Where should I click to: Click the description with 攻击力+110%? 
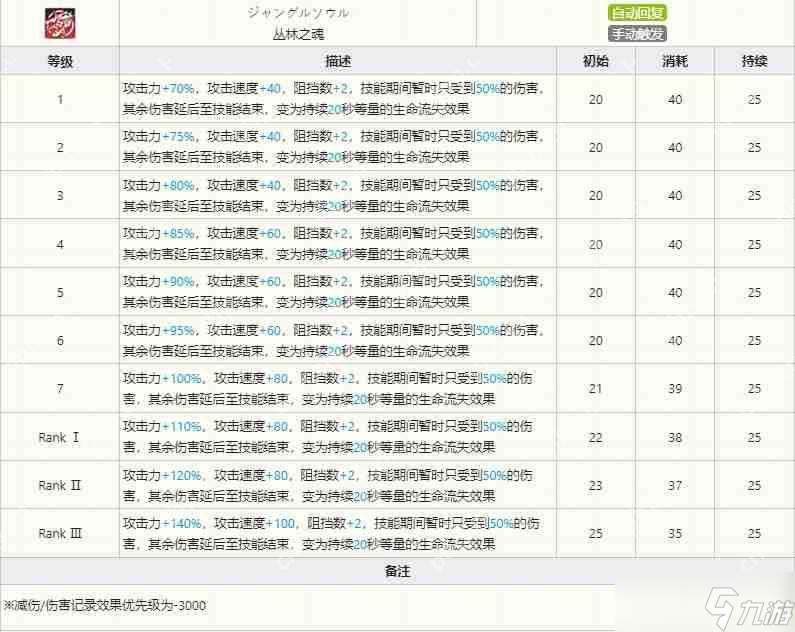(x=328, y=437)
